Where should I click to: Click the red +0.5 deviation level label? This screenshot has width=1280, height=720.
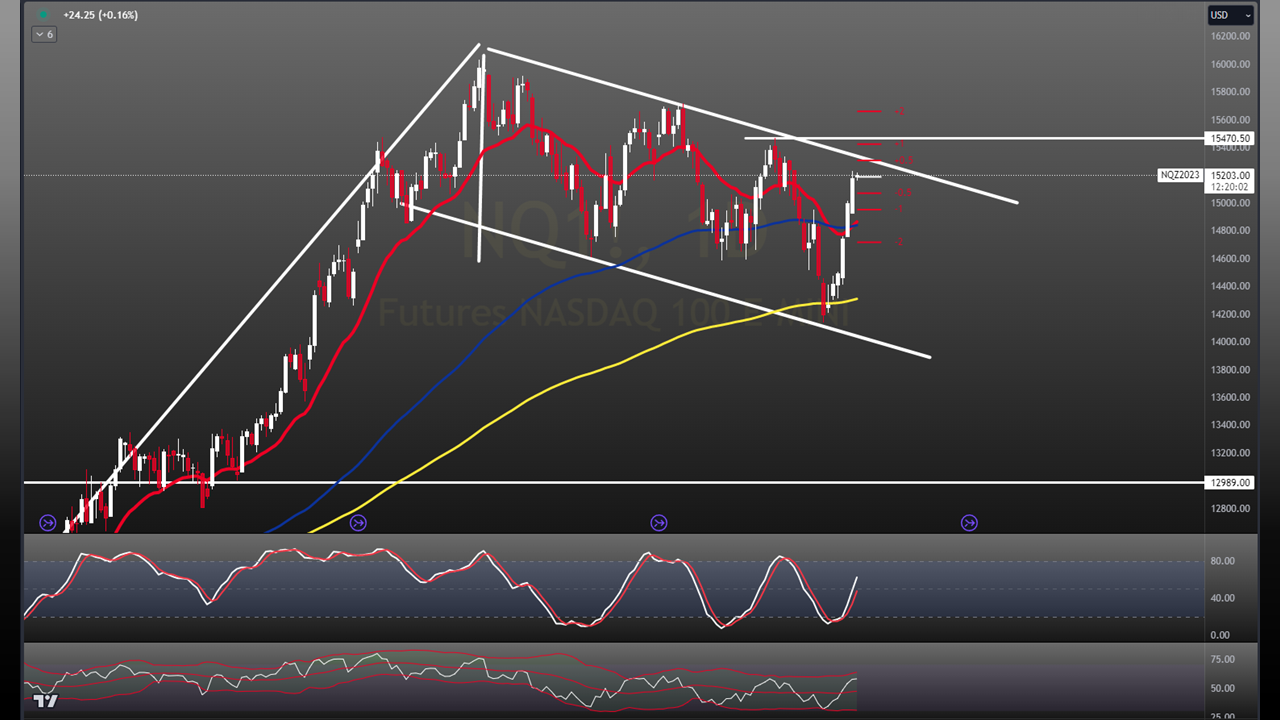point(902,160)
